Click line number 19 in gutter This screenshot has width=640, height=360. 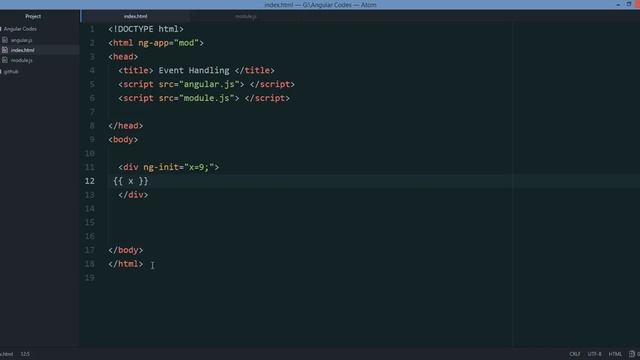tap(90, 278)
